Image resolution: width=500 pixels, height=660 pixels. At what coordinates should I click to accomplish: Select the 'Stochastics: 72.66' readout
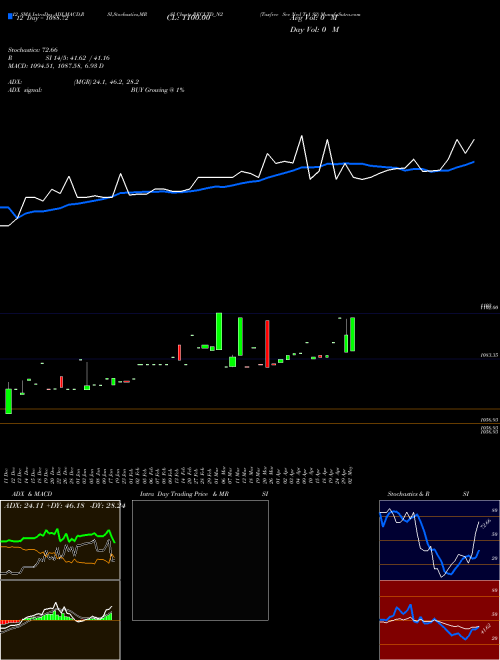33,50
